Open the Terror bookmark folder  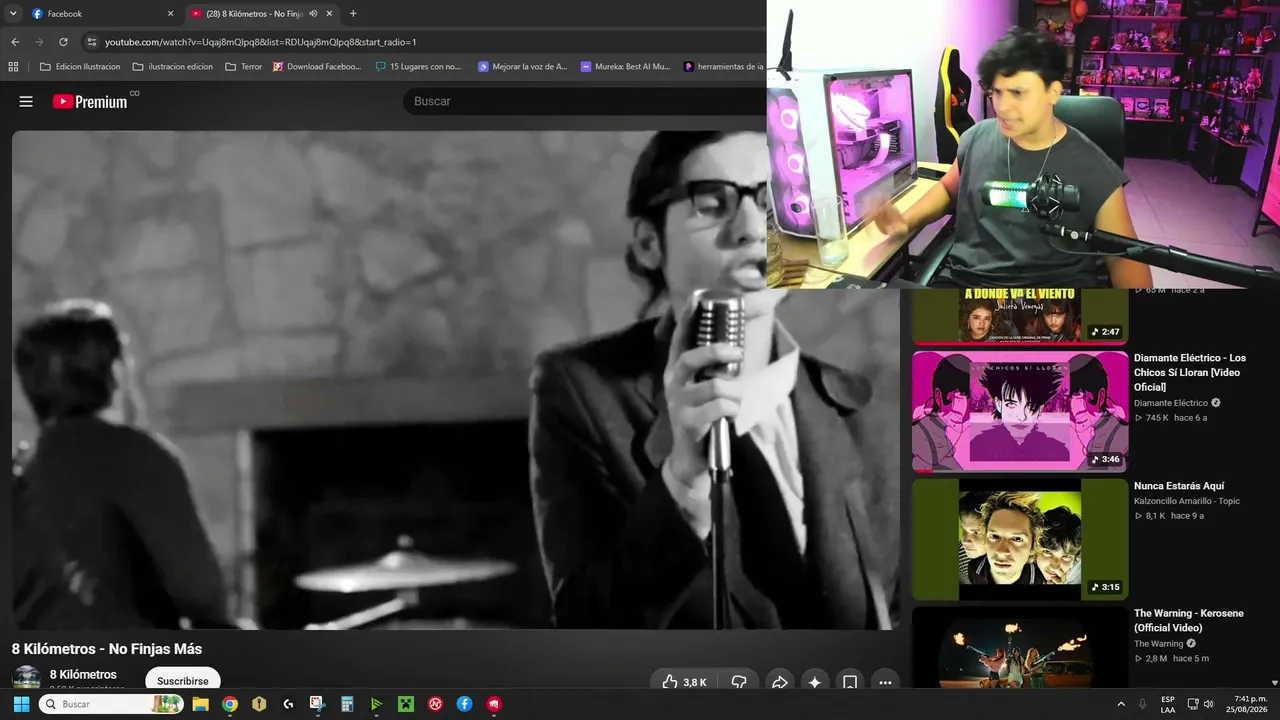244,67
